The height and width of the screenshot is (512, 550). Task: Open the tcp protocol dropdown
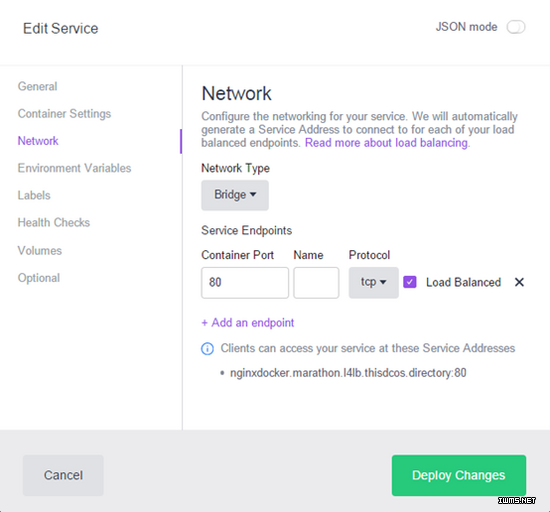coord(373,283)
